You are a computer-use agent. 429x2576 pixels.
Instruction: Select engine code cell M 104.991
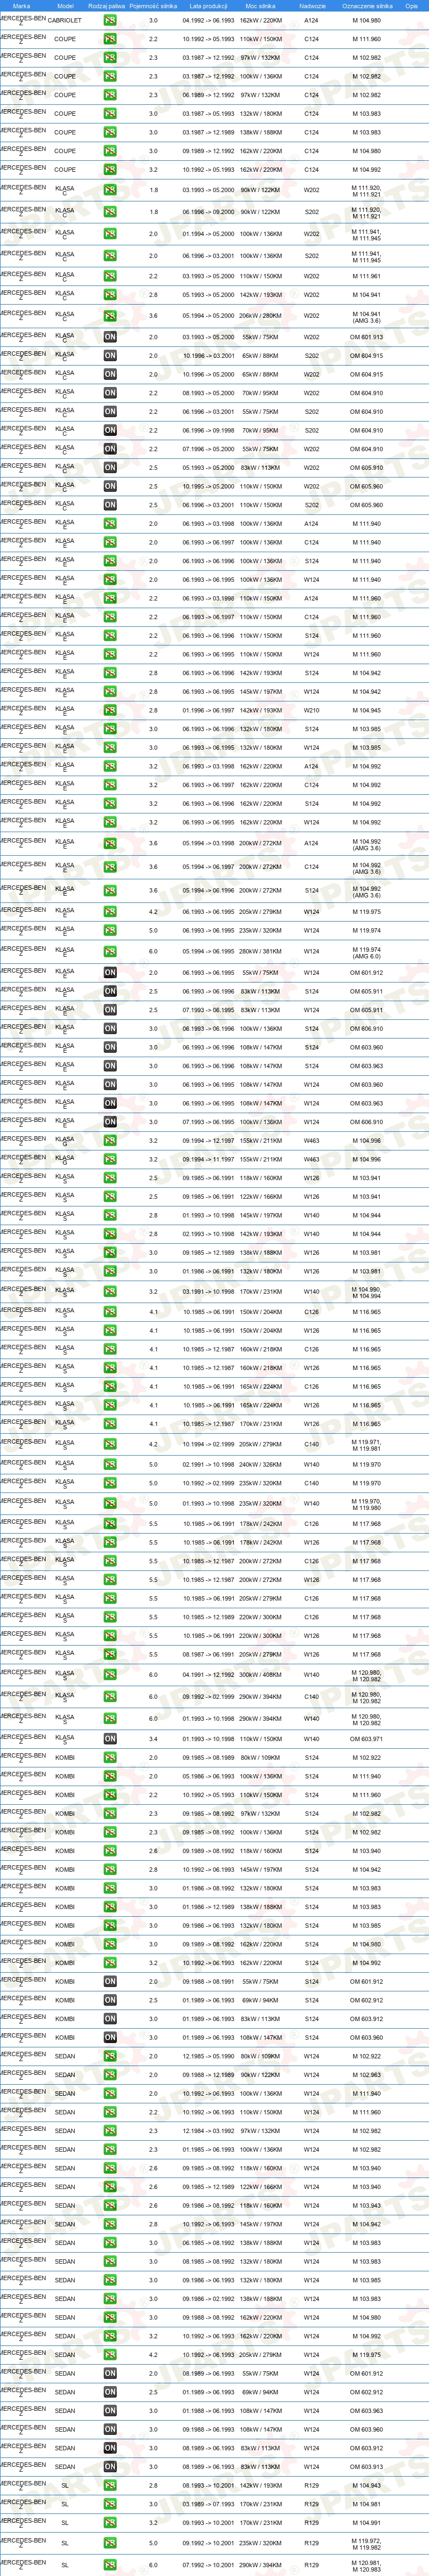point(367,2523)
